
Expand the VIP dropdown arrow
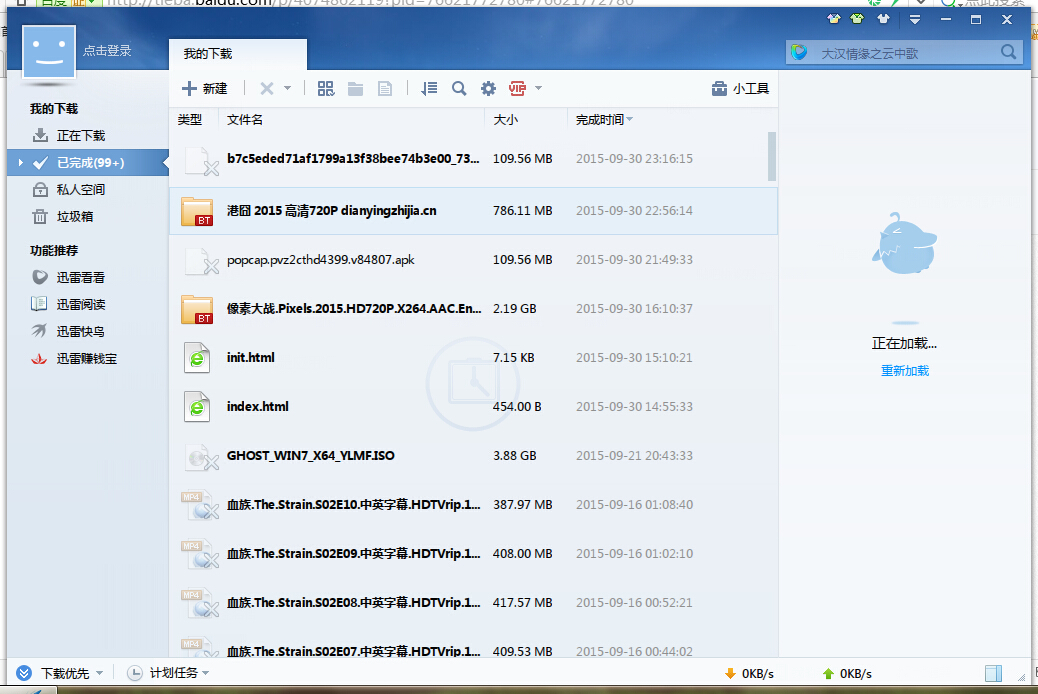(538, 87)
